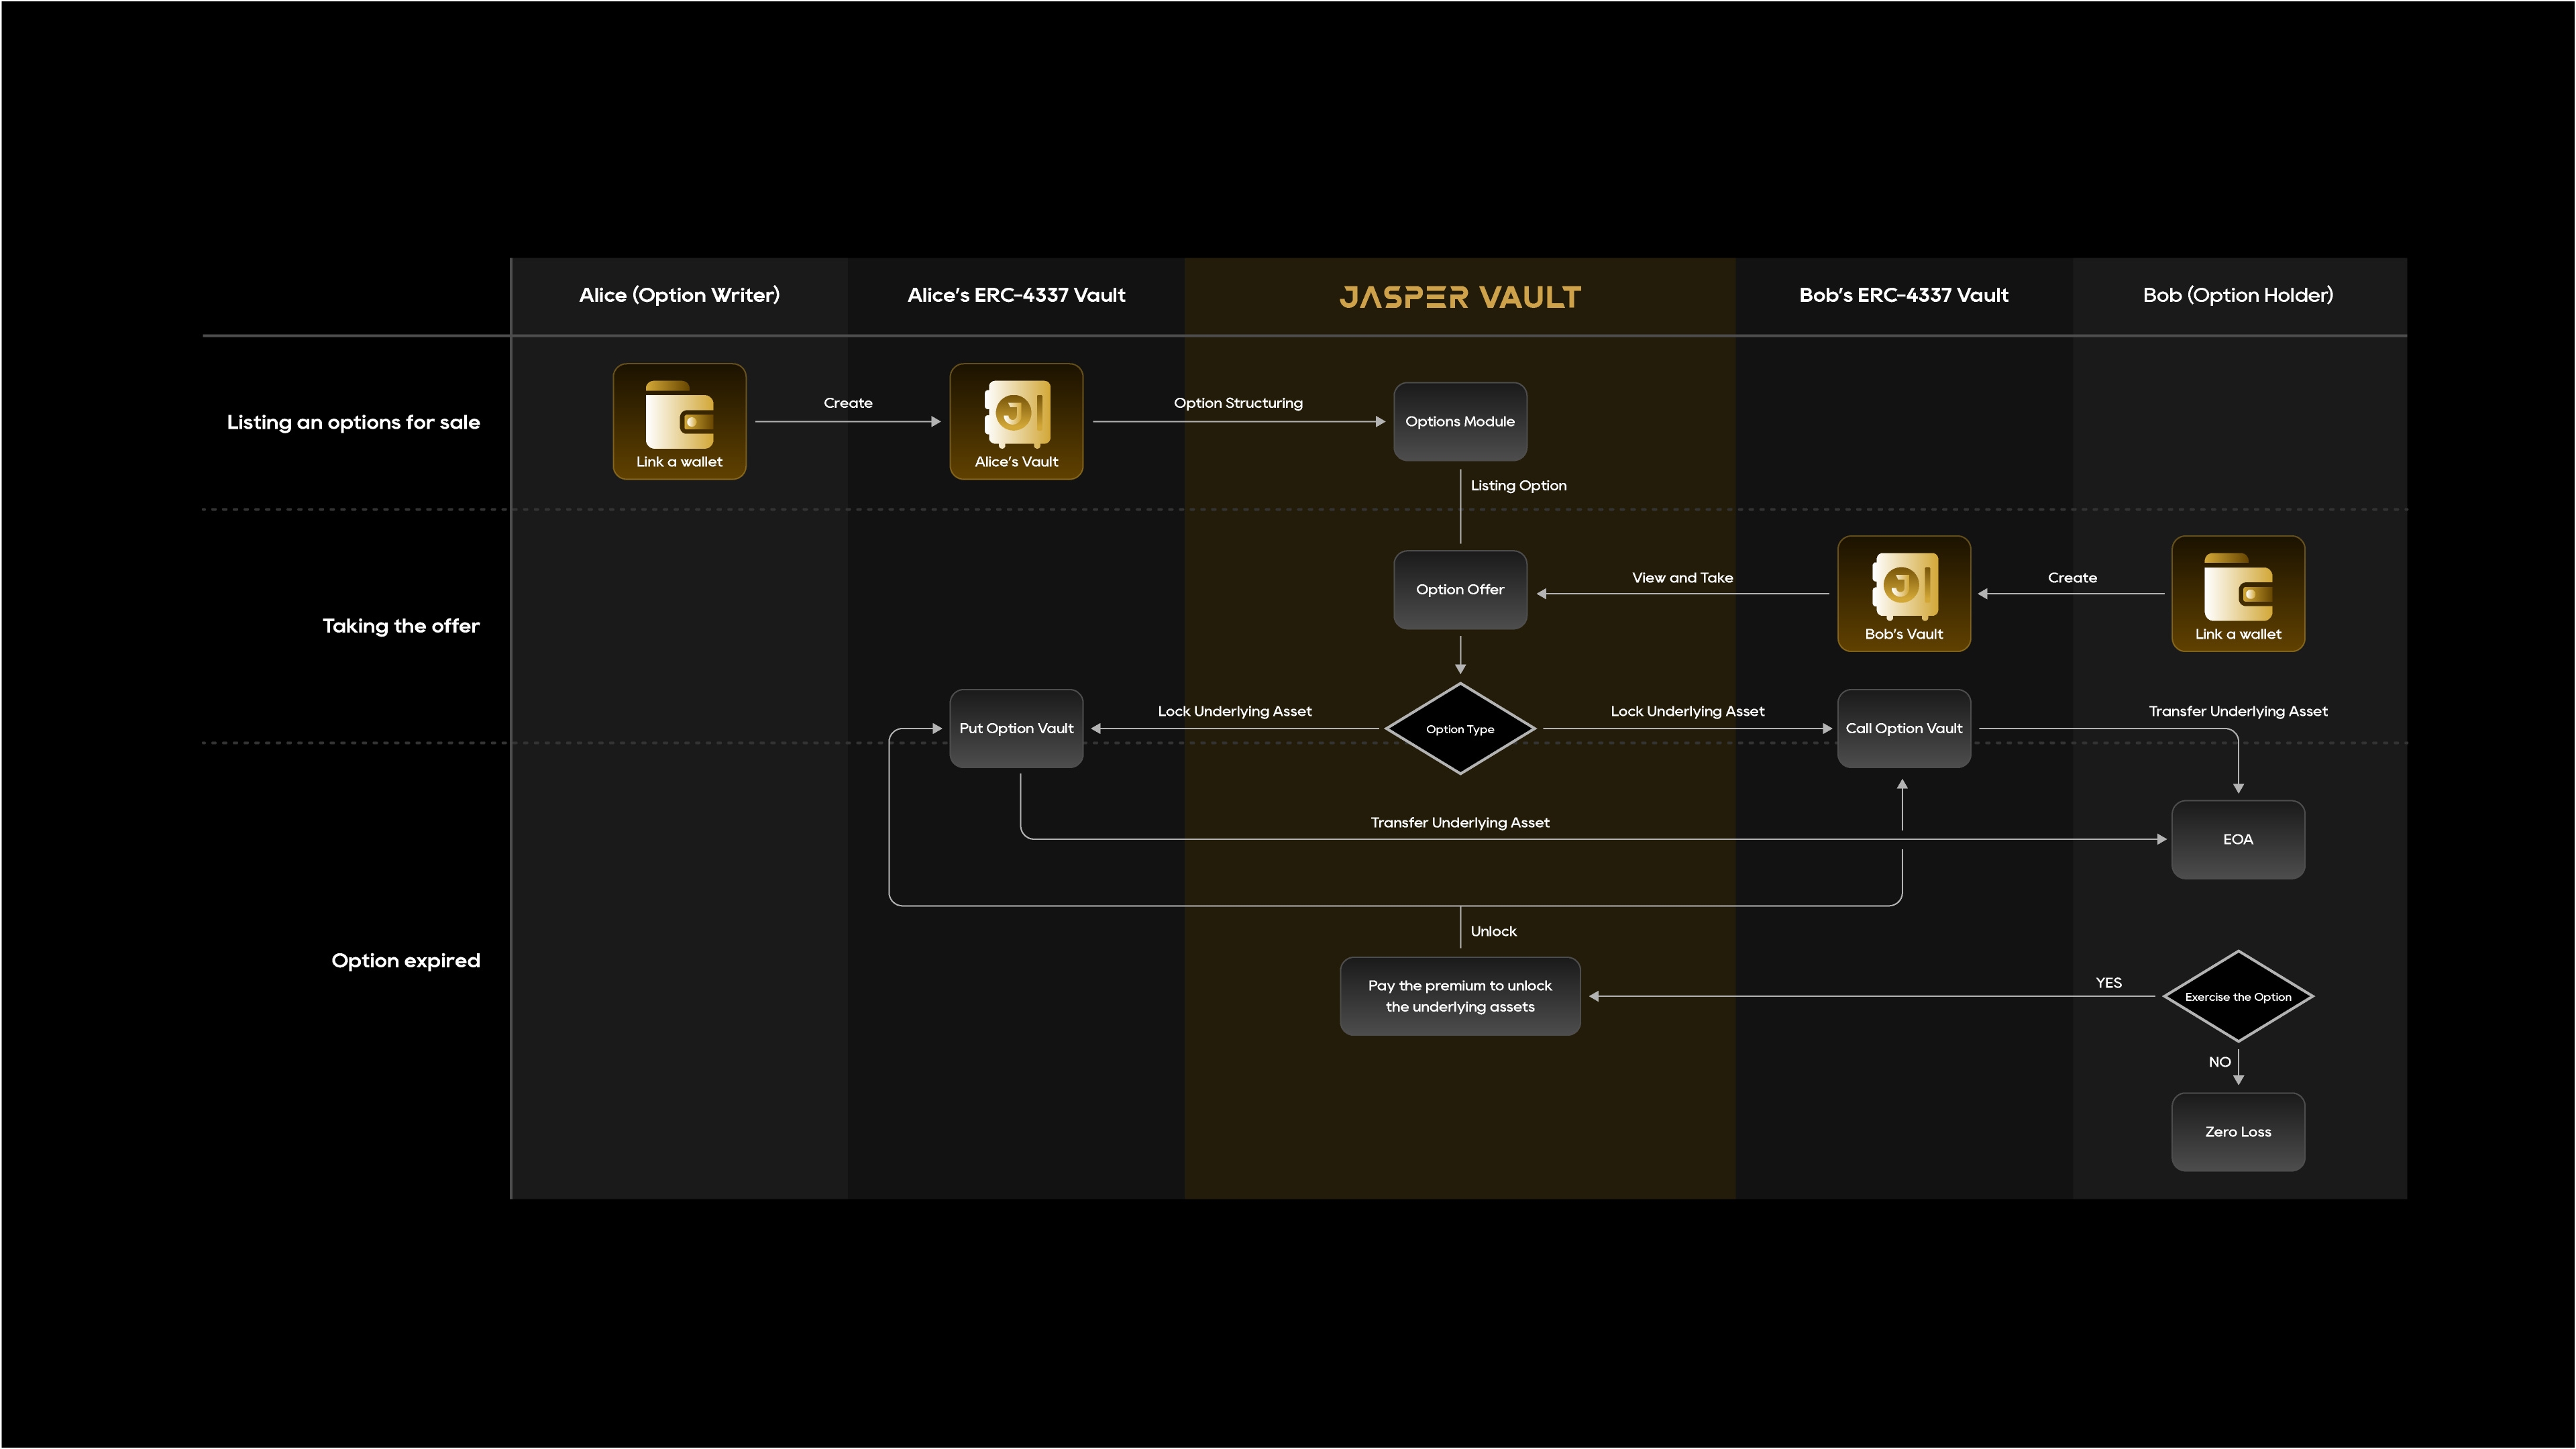Click the Taking the offer row label
The image size is (2576, 1449).
pos(401,626)
